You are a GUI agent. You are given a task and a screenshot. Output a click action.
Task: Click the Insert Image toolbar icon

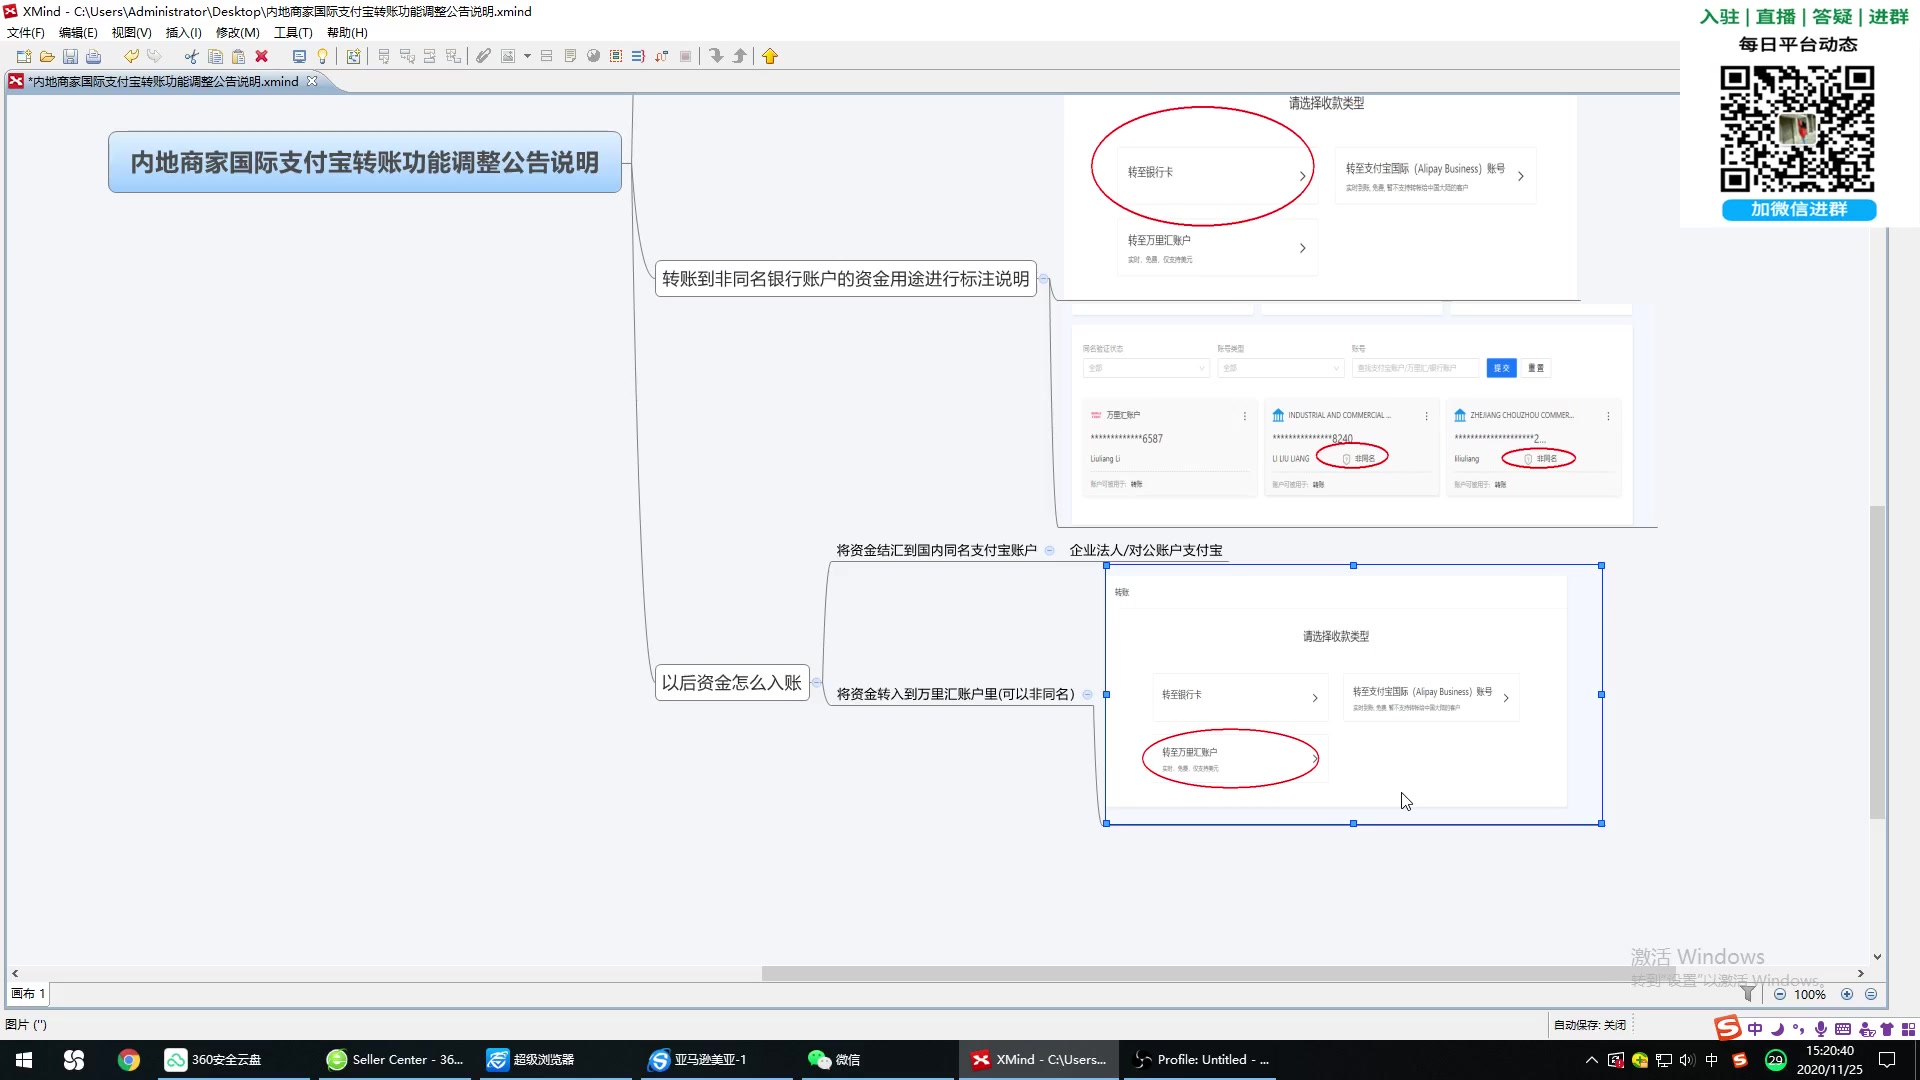(x=508, y=56)
